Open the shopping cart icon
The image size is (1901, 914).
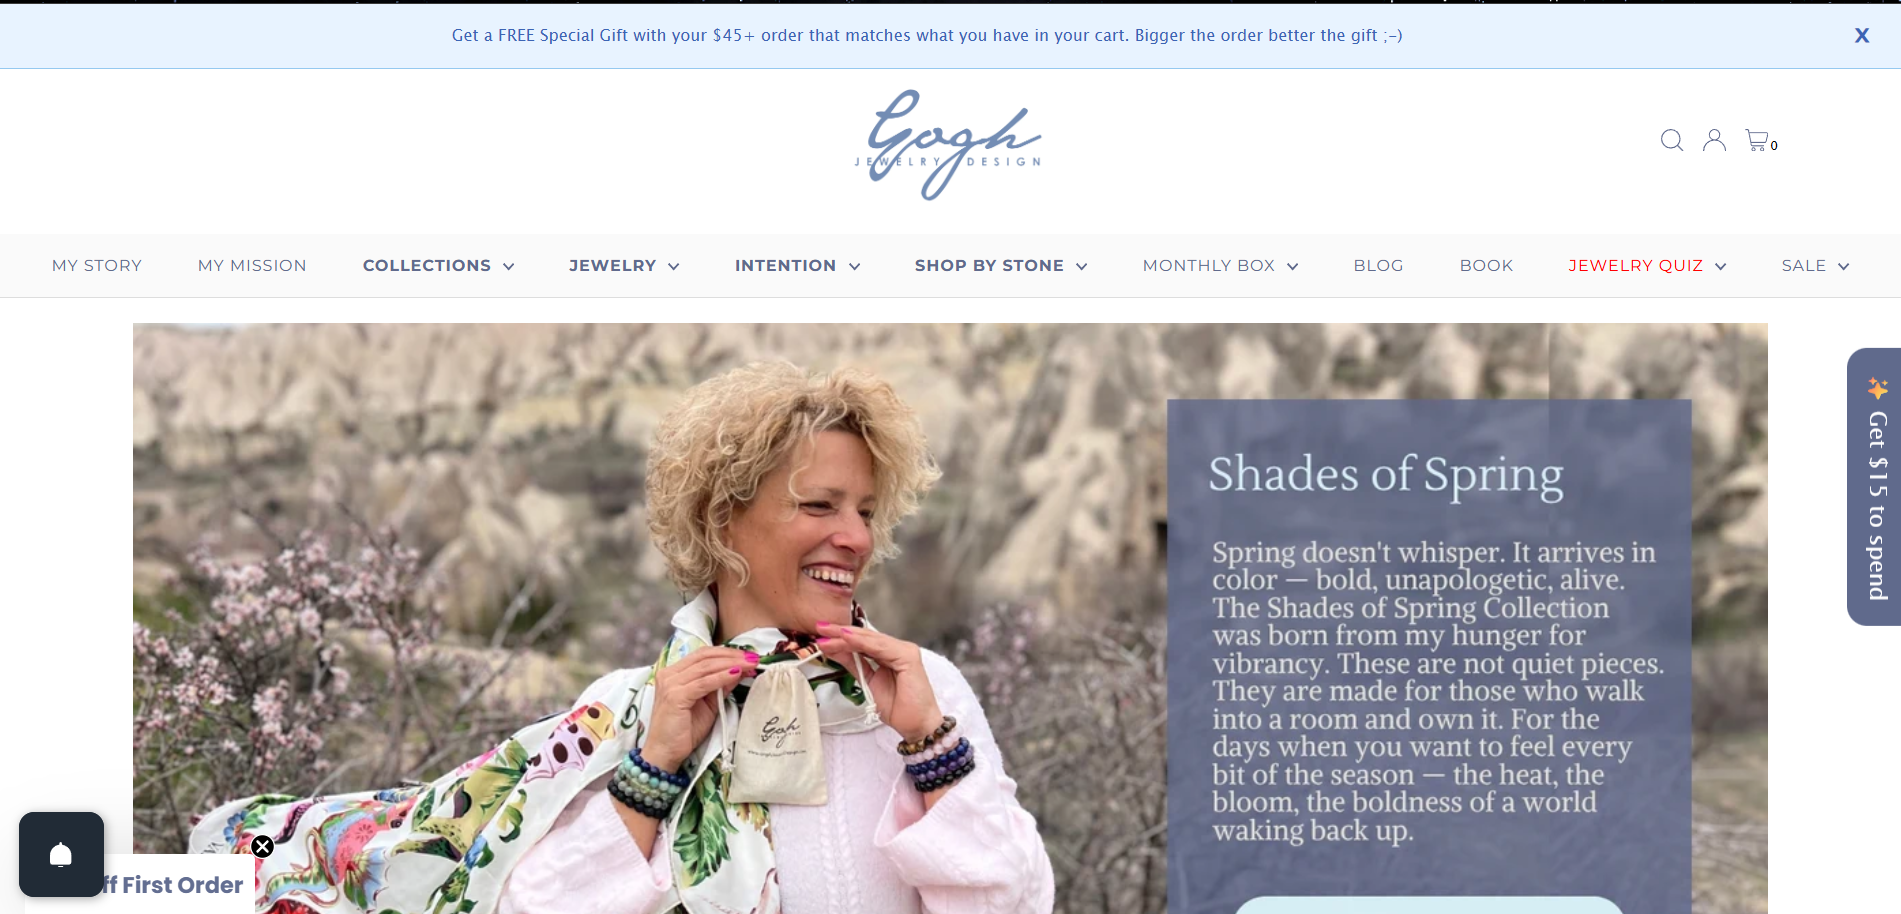pyautogui.click(x=1760, y=140)
